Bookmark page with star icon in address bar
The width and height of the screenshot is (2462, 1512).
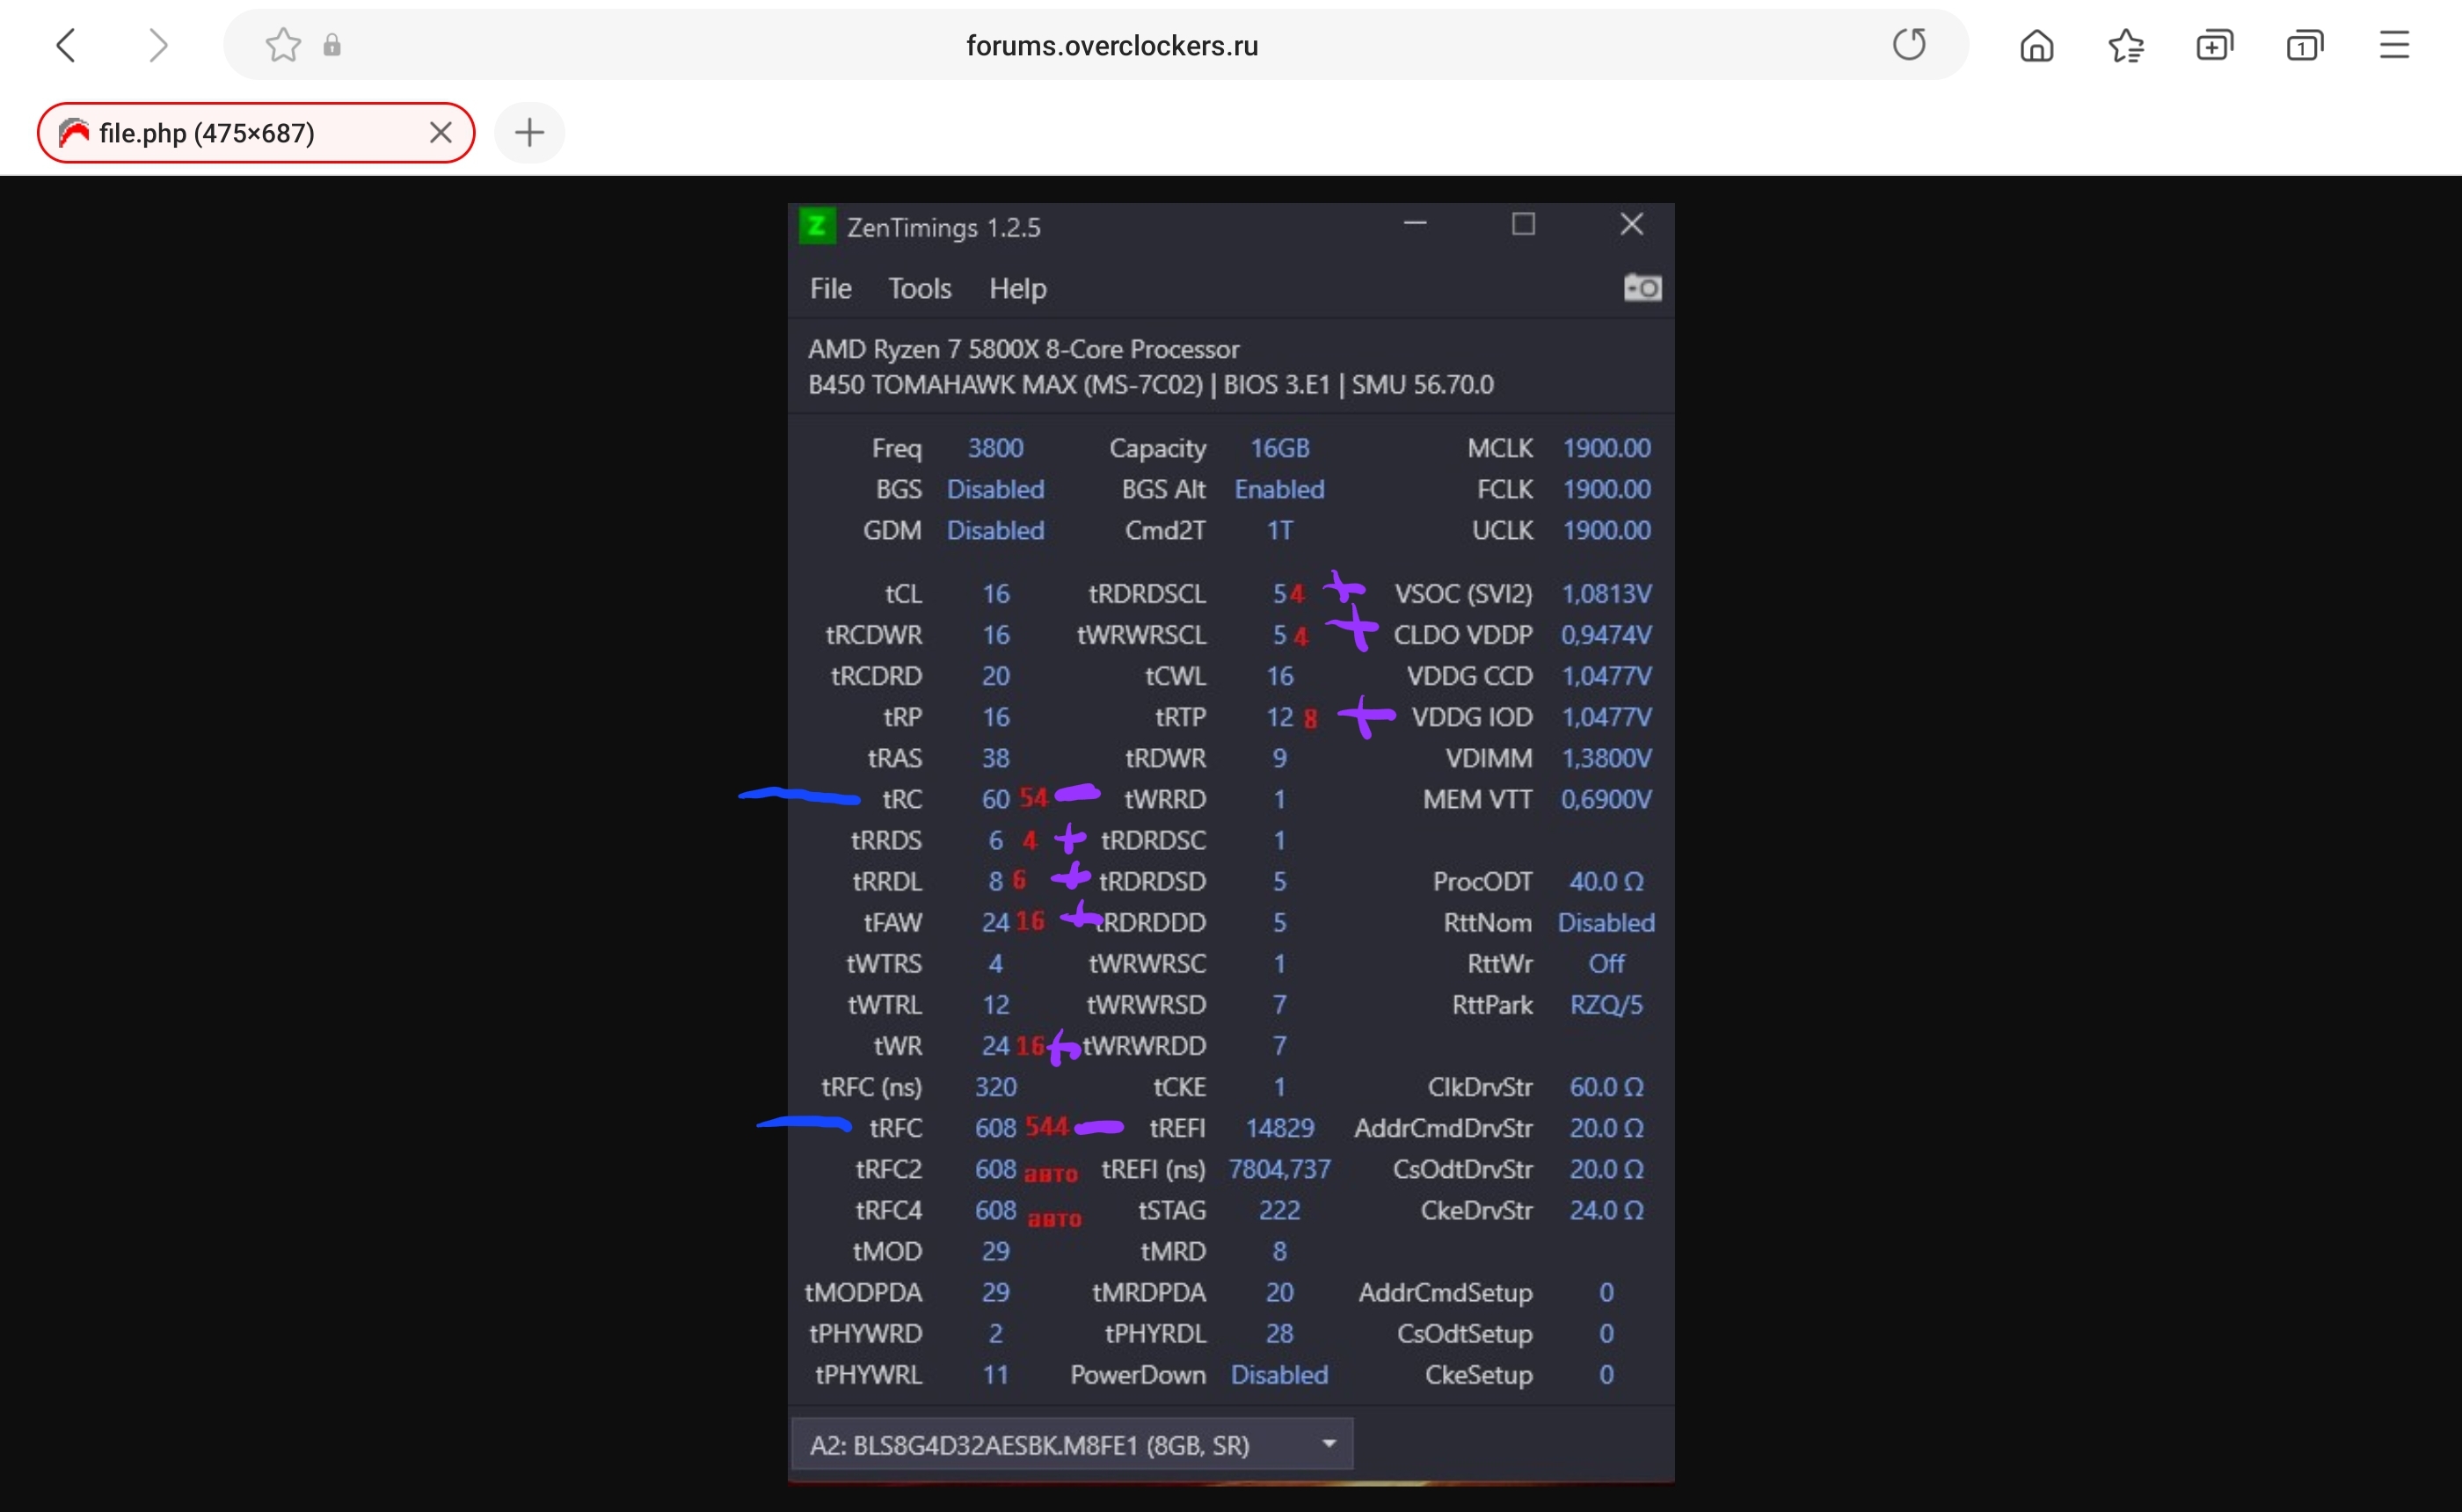(283, 45)
